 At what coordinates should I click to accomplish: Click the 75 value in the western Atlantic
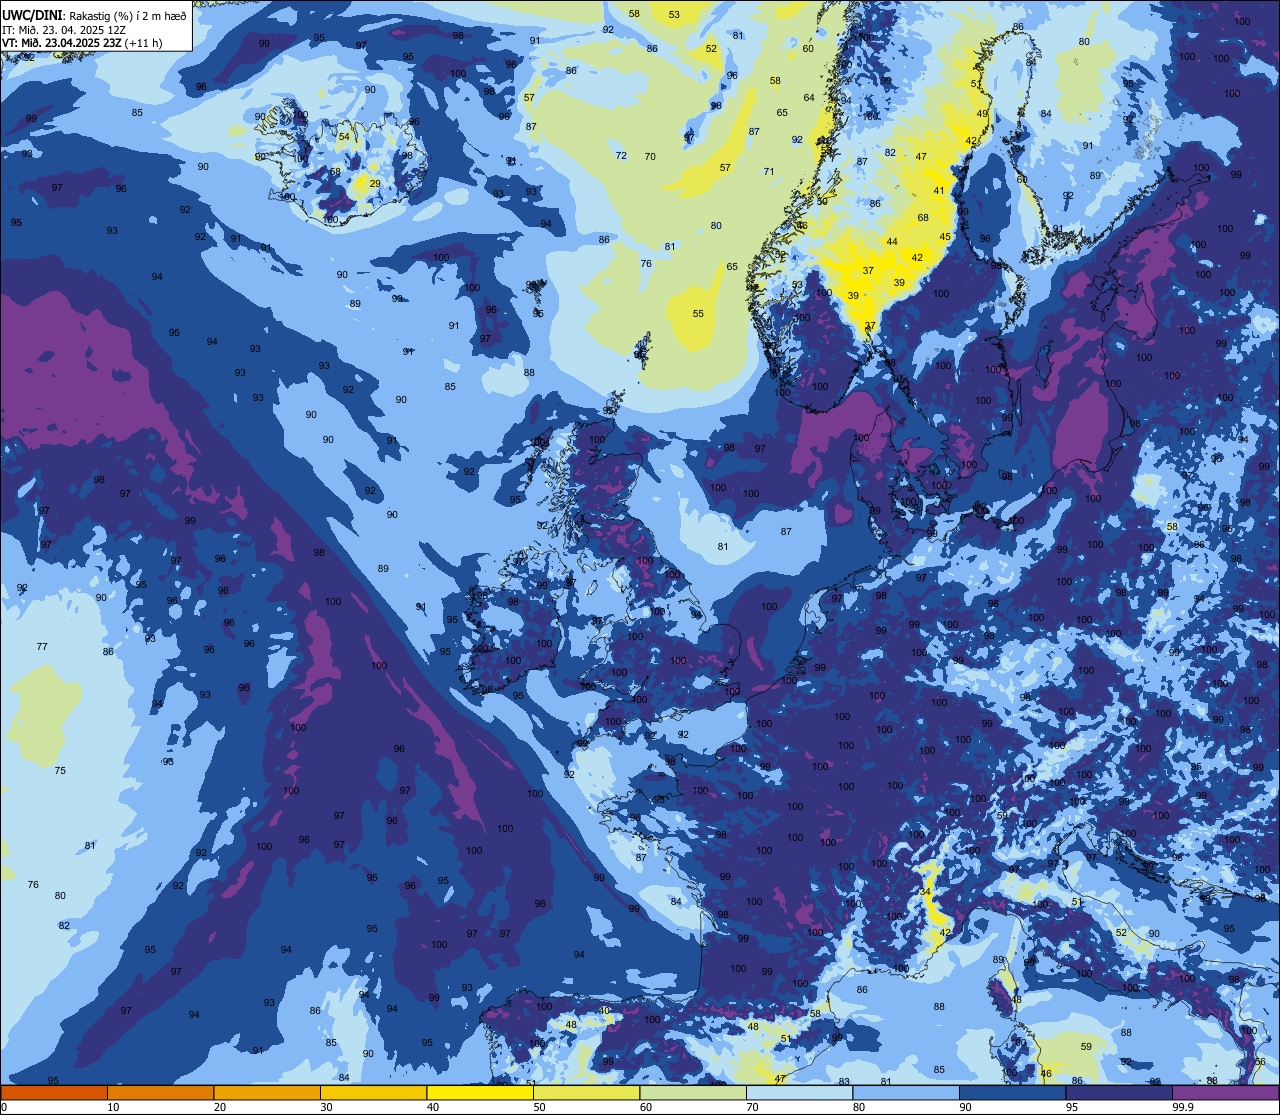coord(60,771)
